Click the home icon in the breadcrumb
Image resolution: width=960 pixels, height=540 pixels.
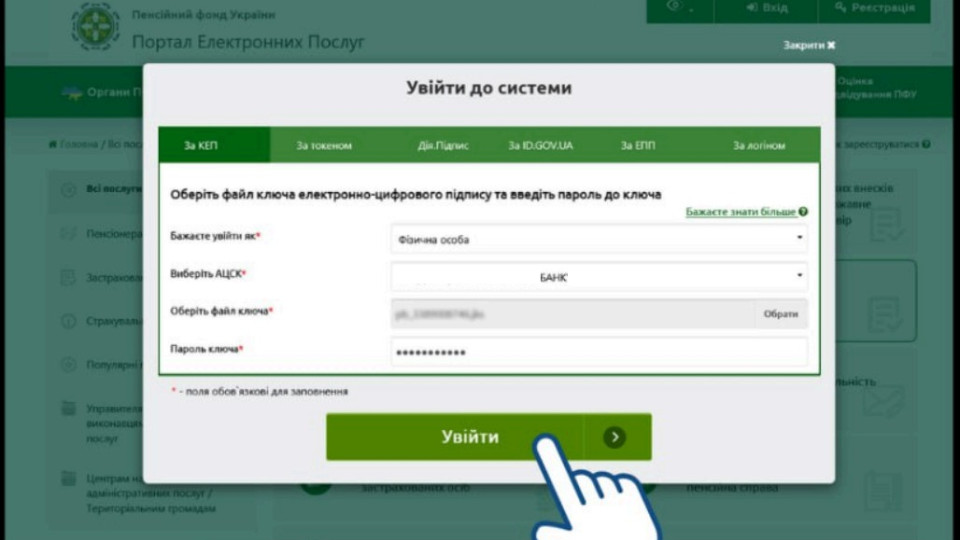pyautogui.click(x=53, y=144)
